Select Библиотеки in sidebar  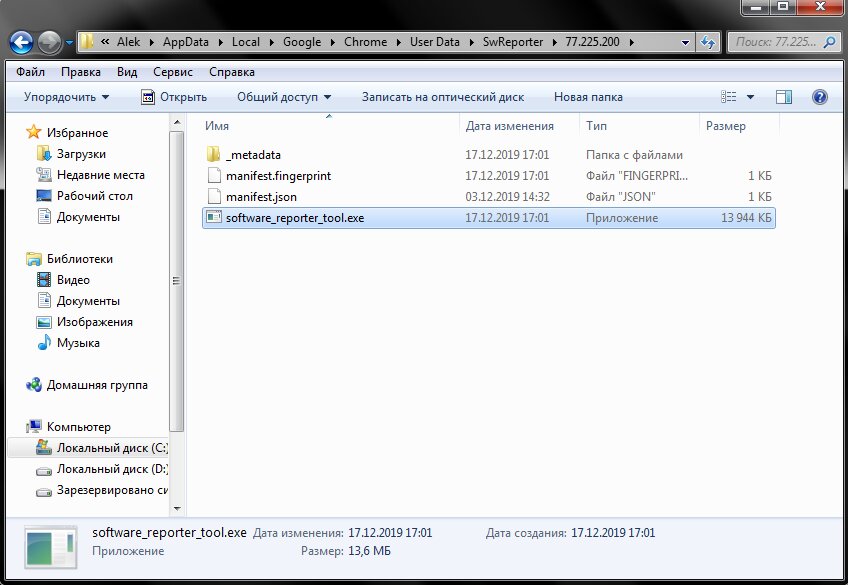pyautogui.click(x=80, y=259)
